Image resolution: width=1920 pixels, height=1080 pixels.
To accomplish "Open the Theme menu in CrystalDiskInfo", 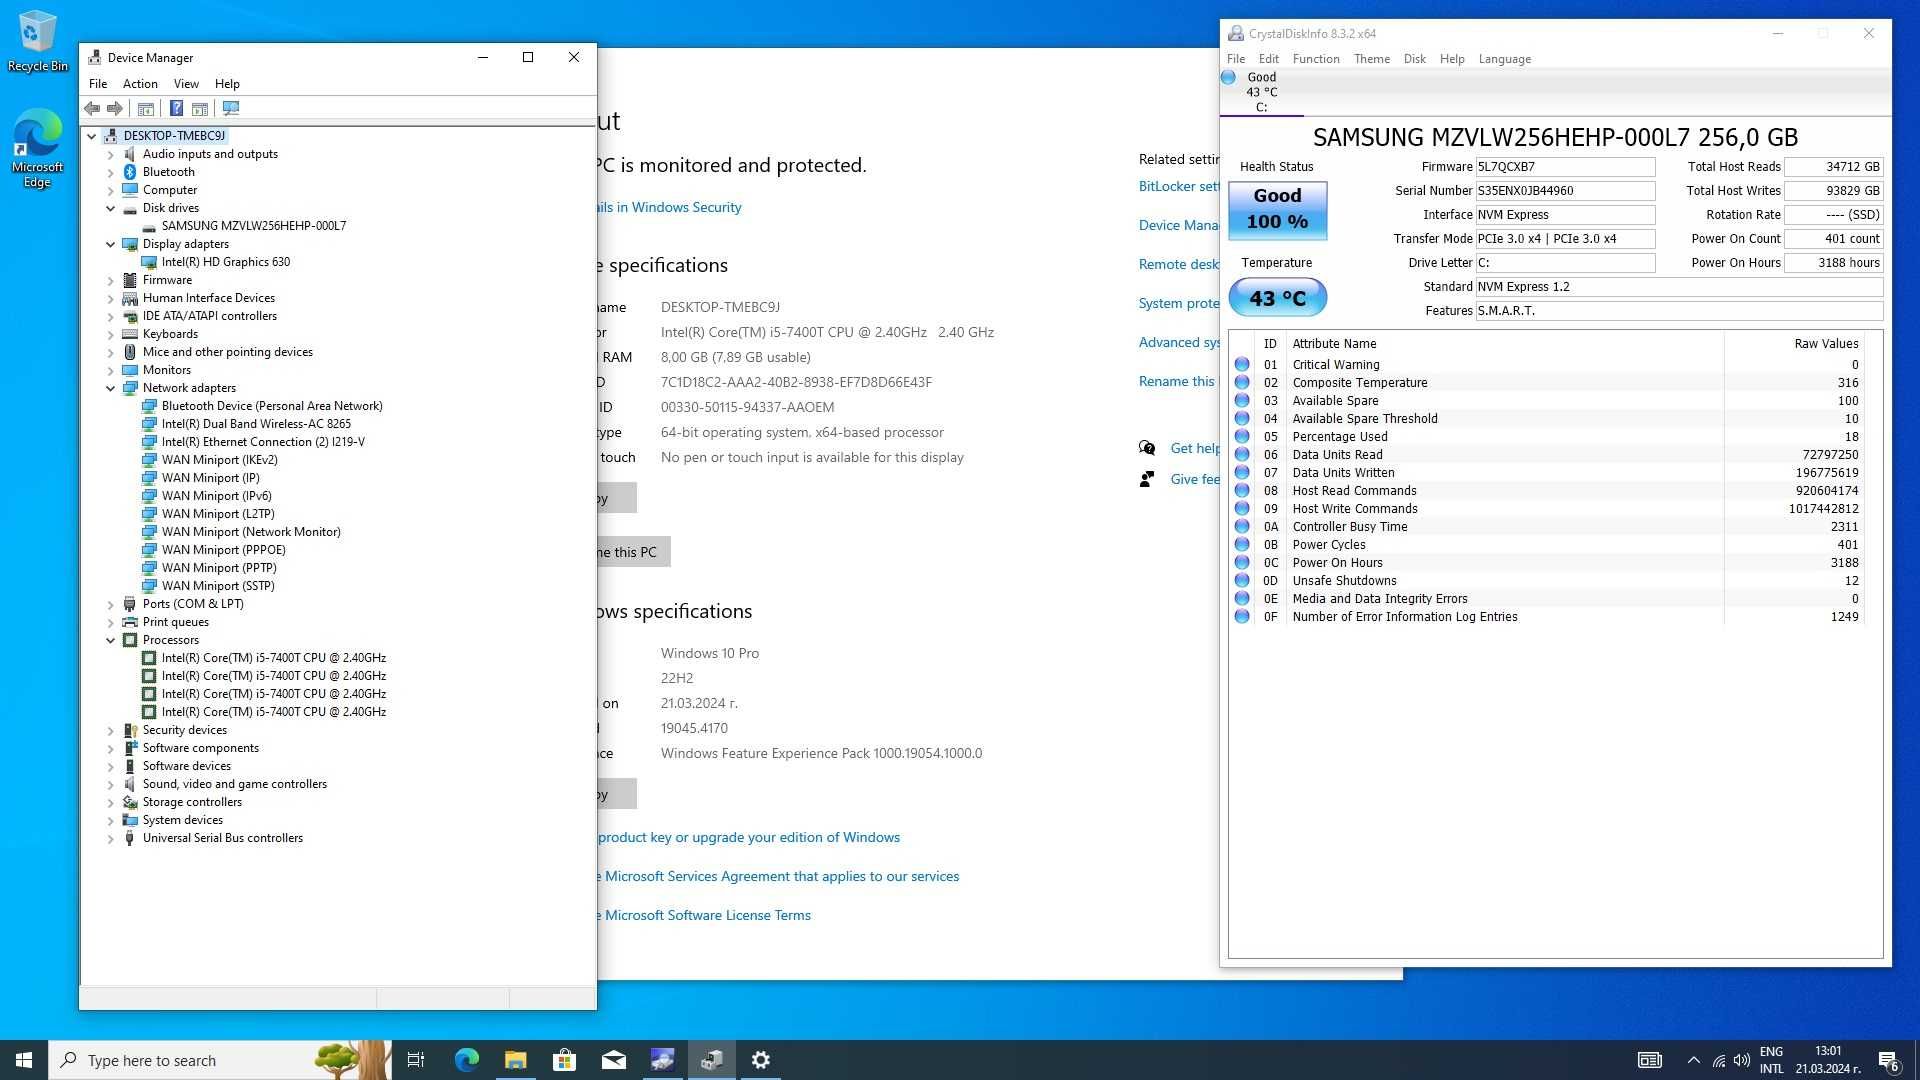I will 1372,59.
